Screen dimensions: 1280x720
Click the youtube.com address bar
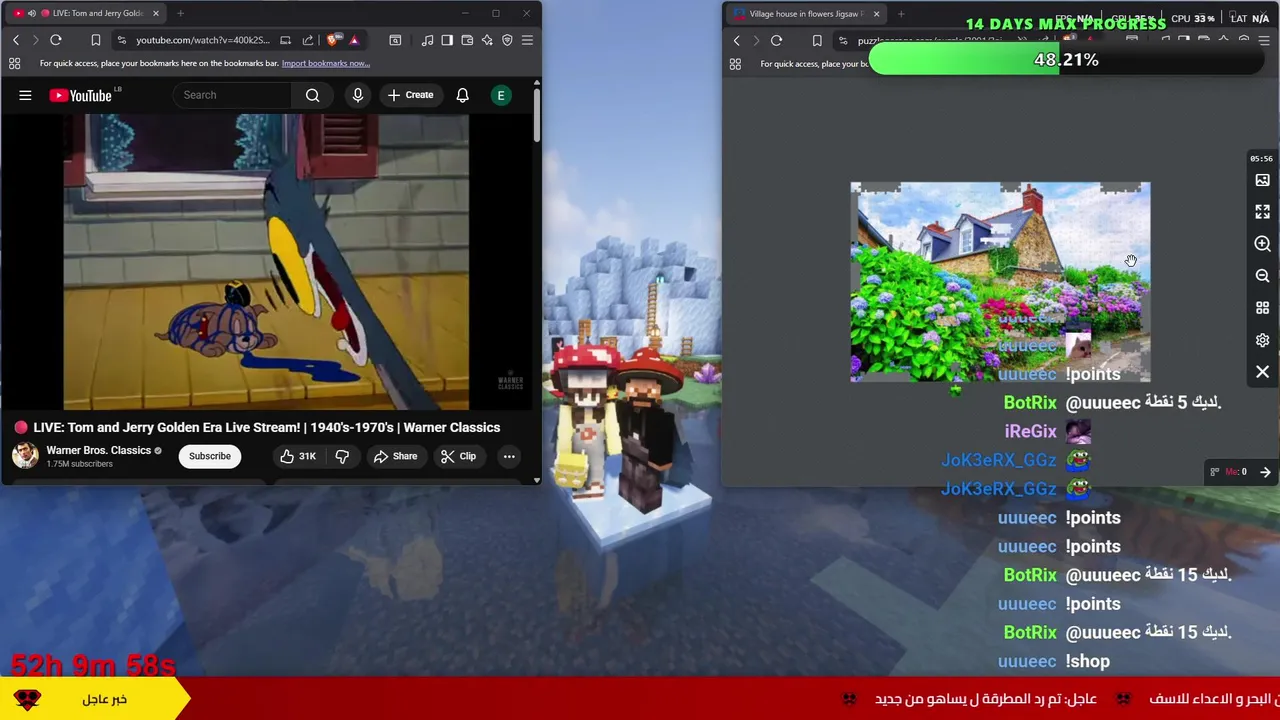[202, 40]
